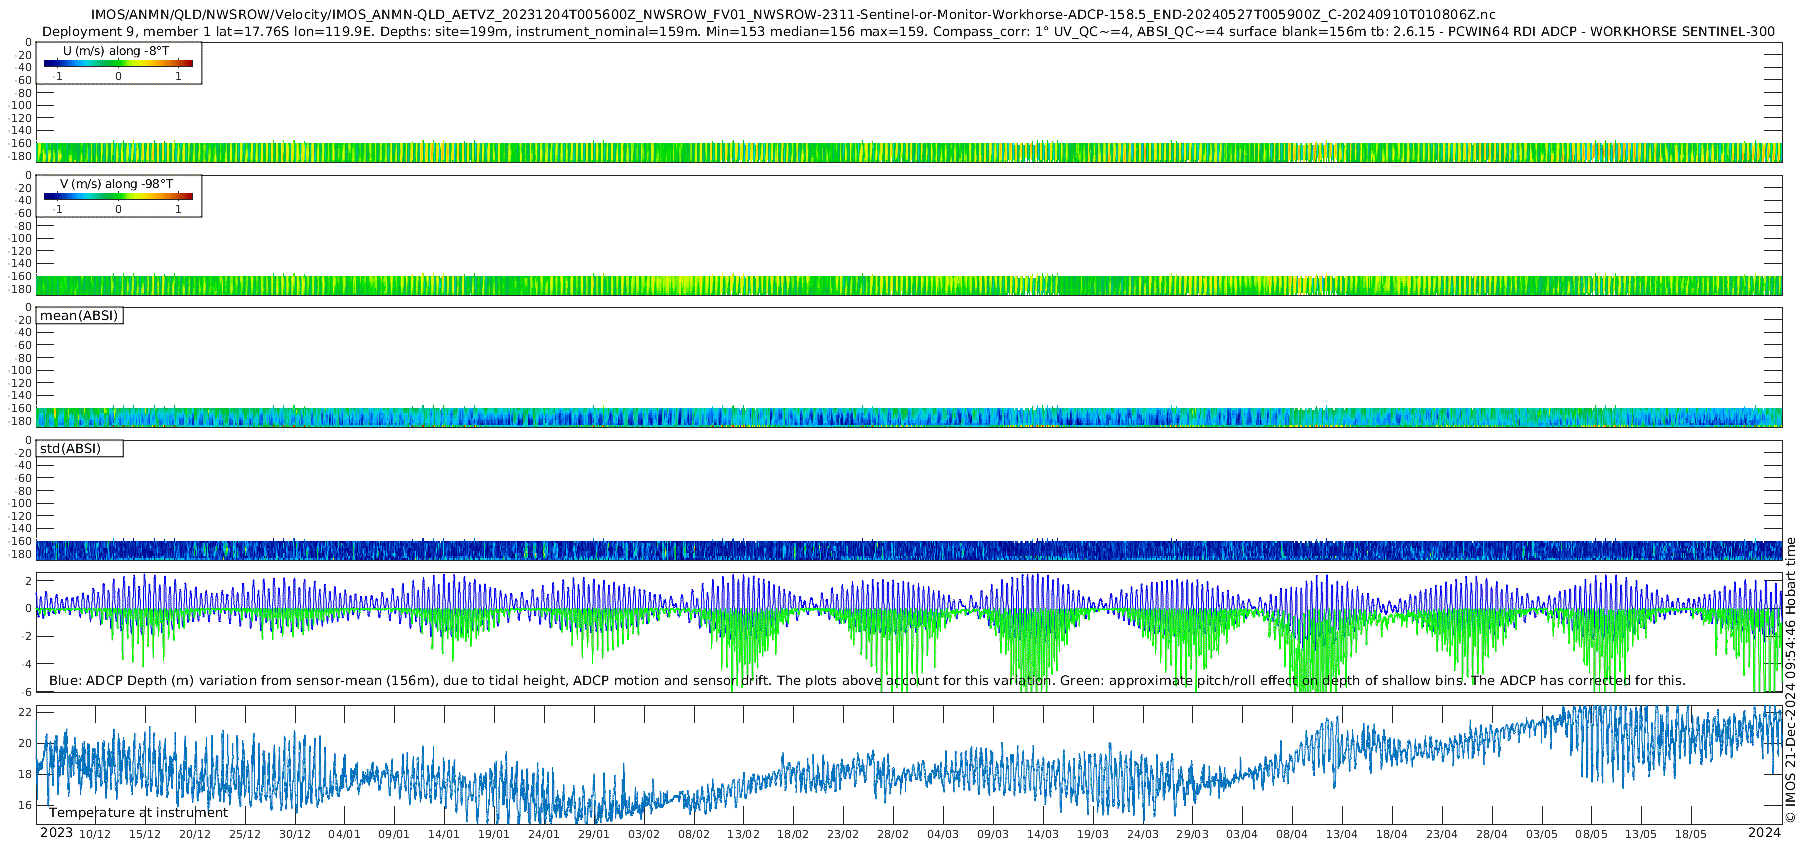Click the 18/05 date tick label
Image resolution: width=1800 pixels, height=850 pixels.
pyautogui.click(x=1691, y=834)
